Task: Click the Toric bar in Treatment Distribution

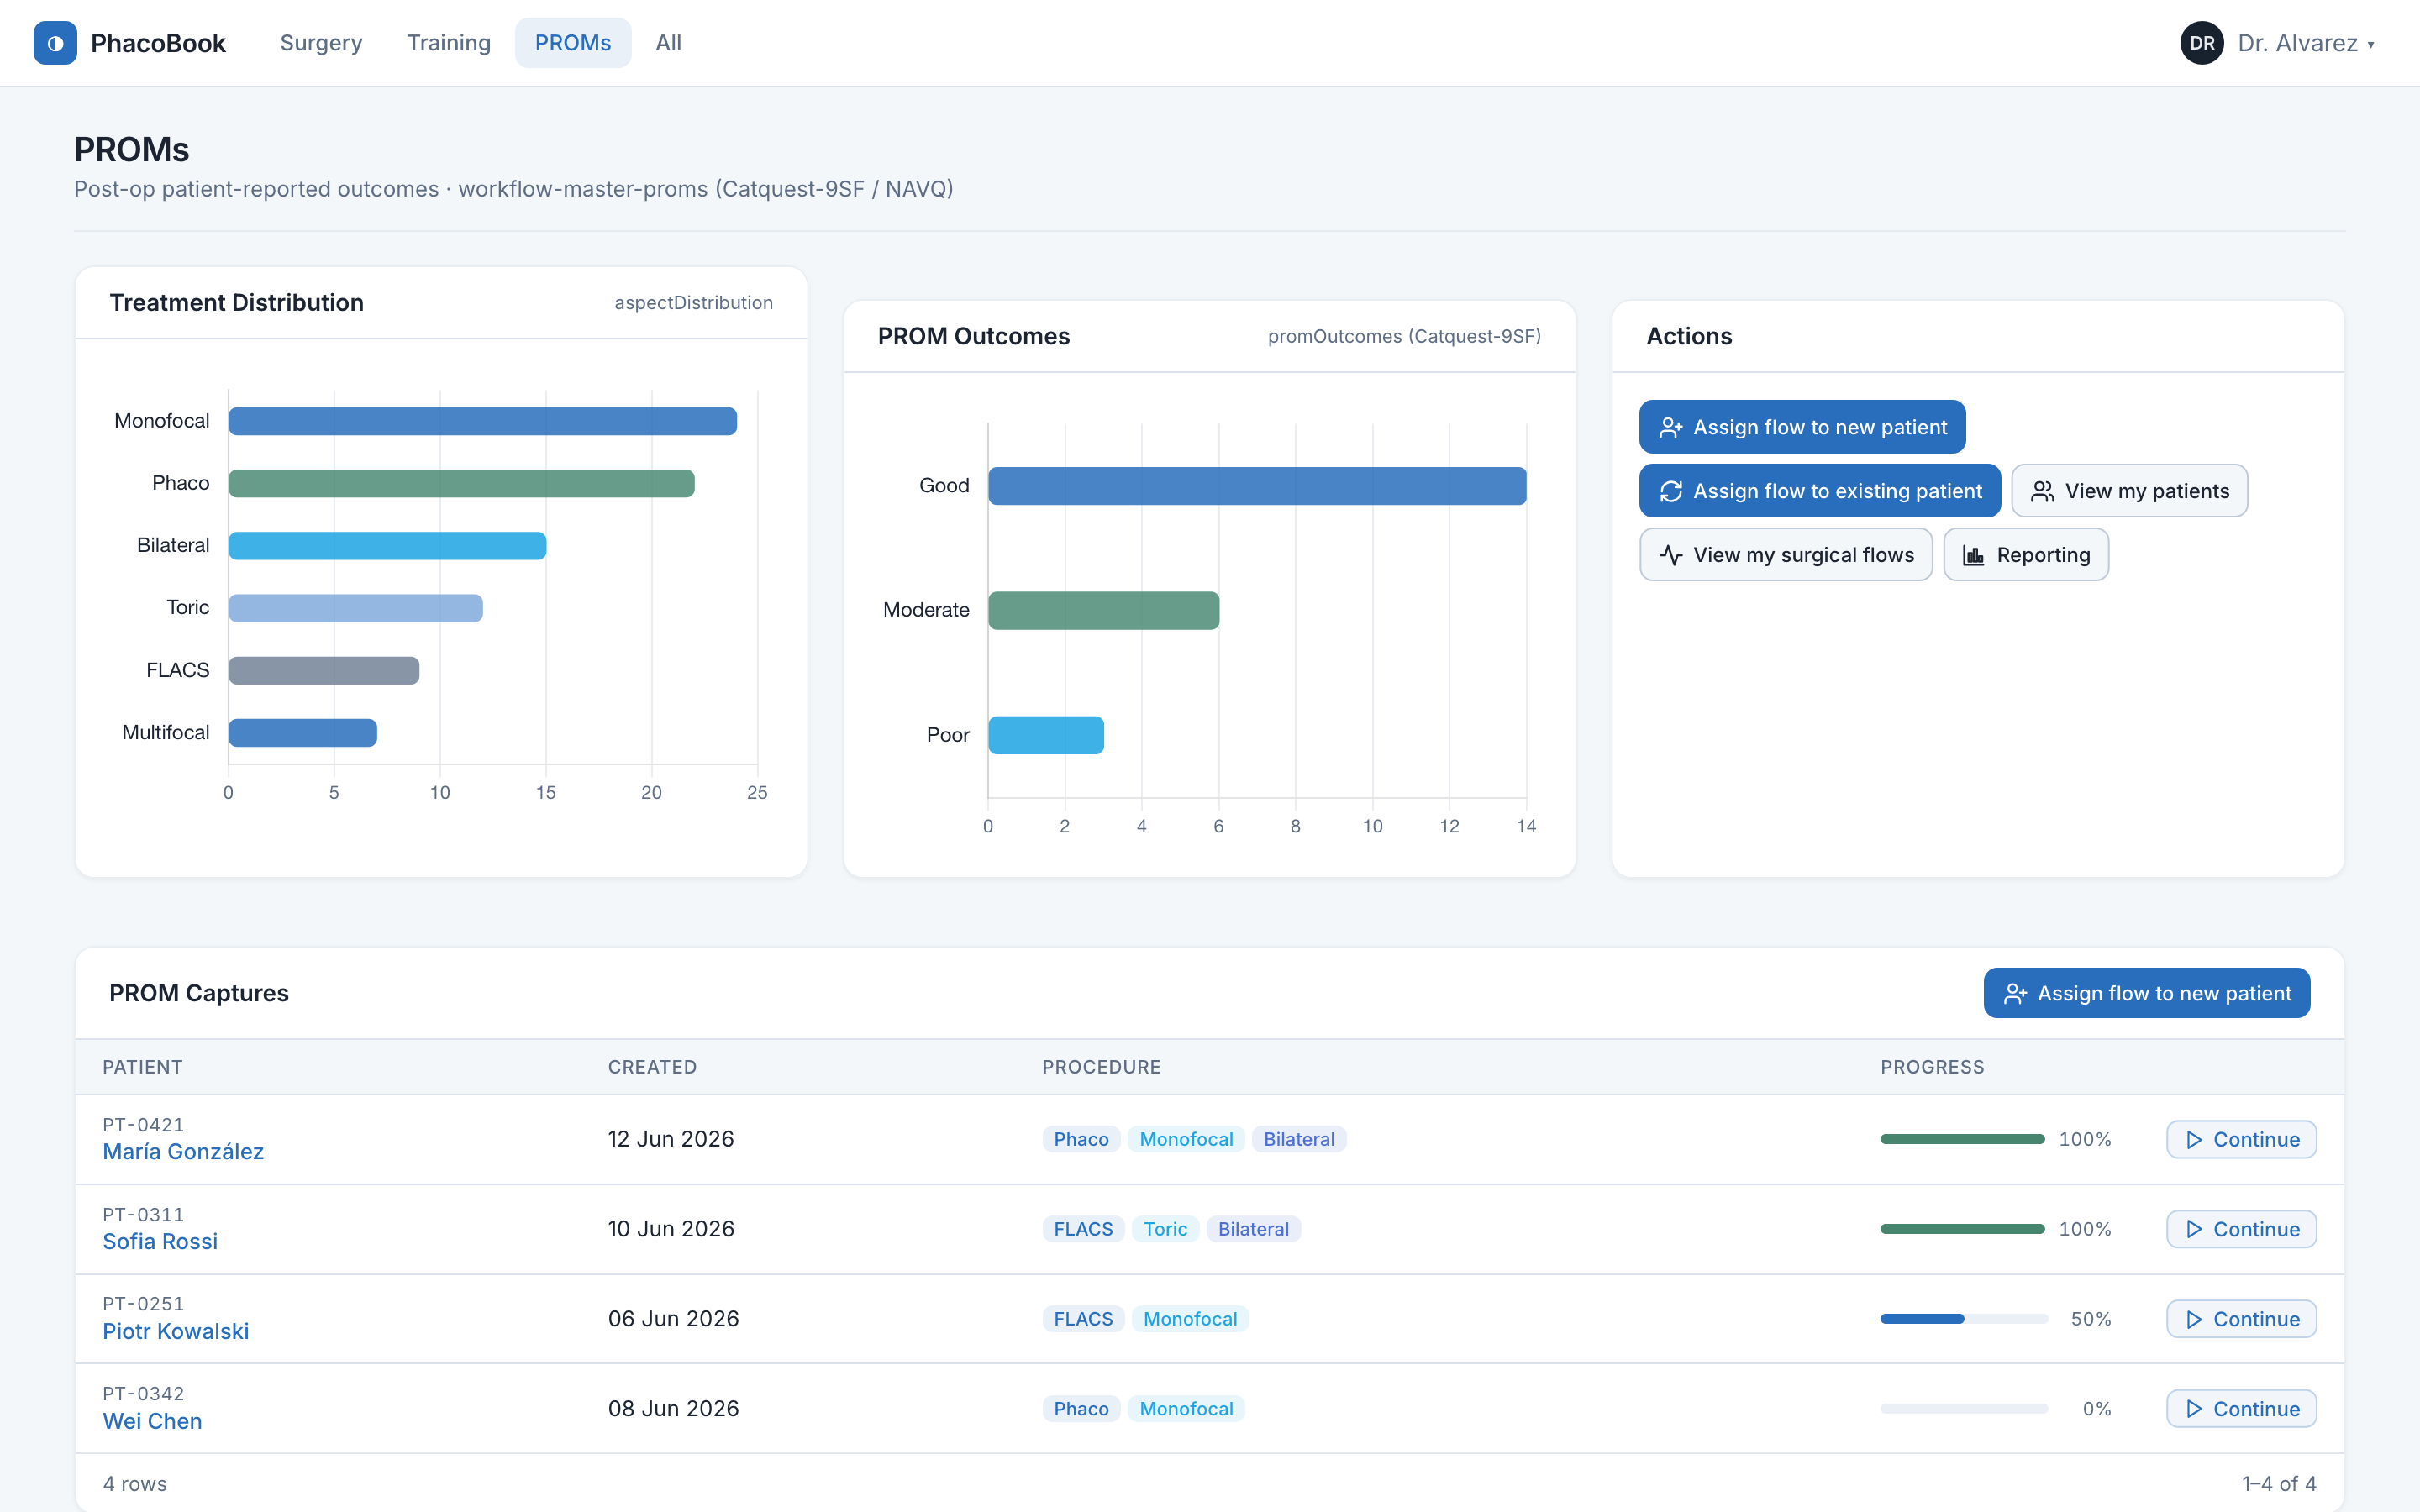Action: pyautogui.click(x=355, y=608)
